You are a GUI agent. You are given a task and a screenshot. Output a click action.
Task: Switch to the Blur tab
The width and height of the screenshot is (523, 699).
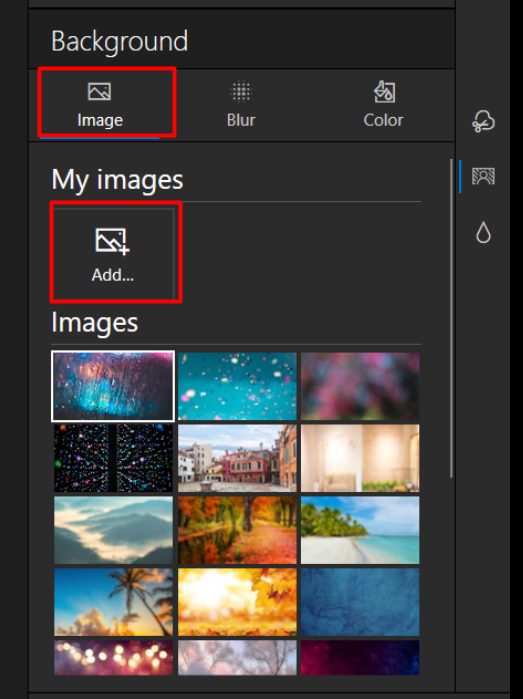pyautogui.click(x=241, y=105)
